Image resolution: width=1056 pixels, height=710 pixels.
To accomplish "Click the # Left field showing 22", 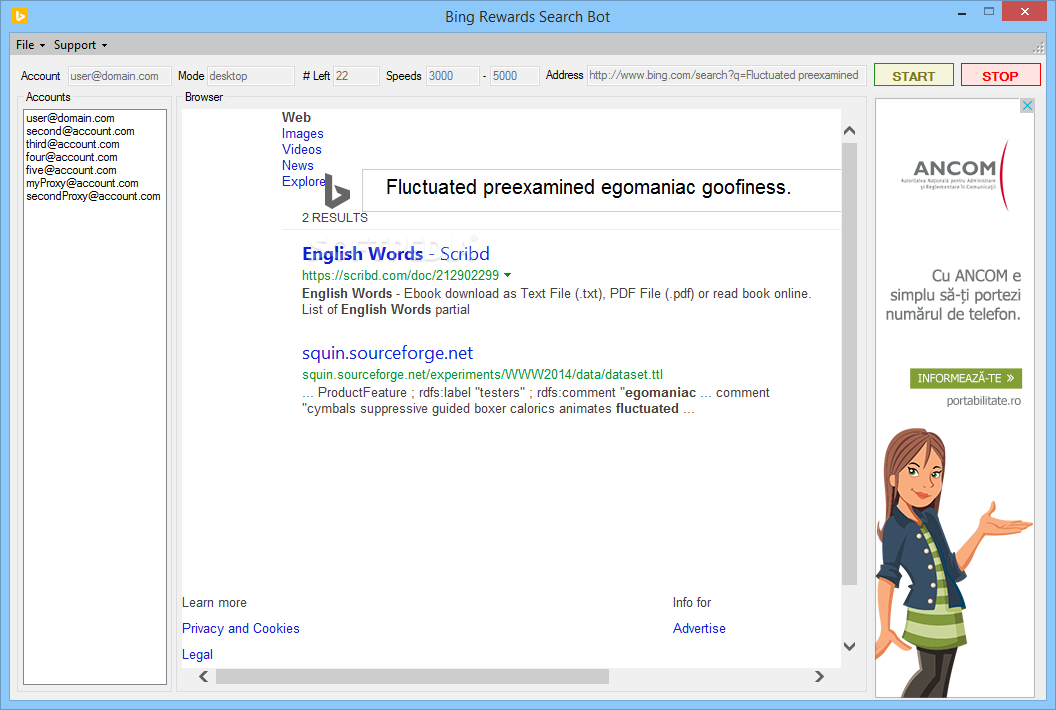I will click(x=356, y=75).
